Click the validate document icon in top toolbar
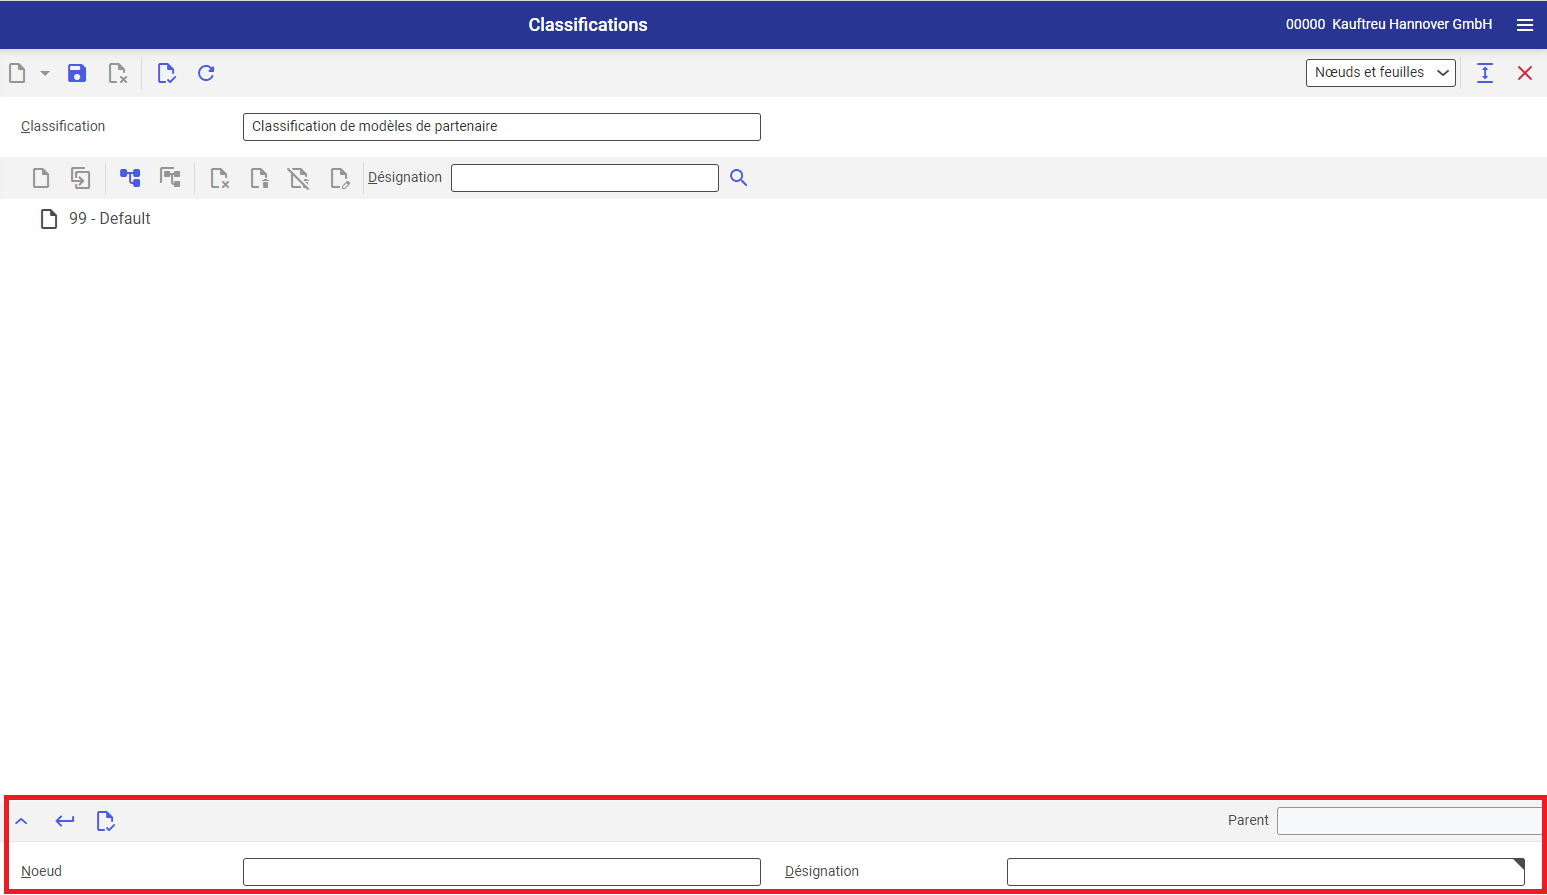The image size is (1547, 895). pos(166,73)
